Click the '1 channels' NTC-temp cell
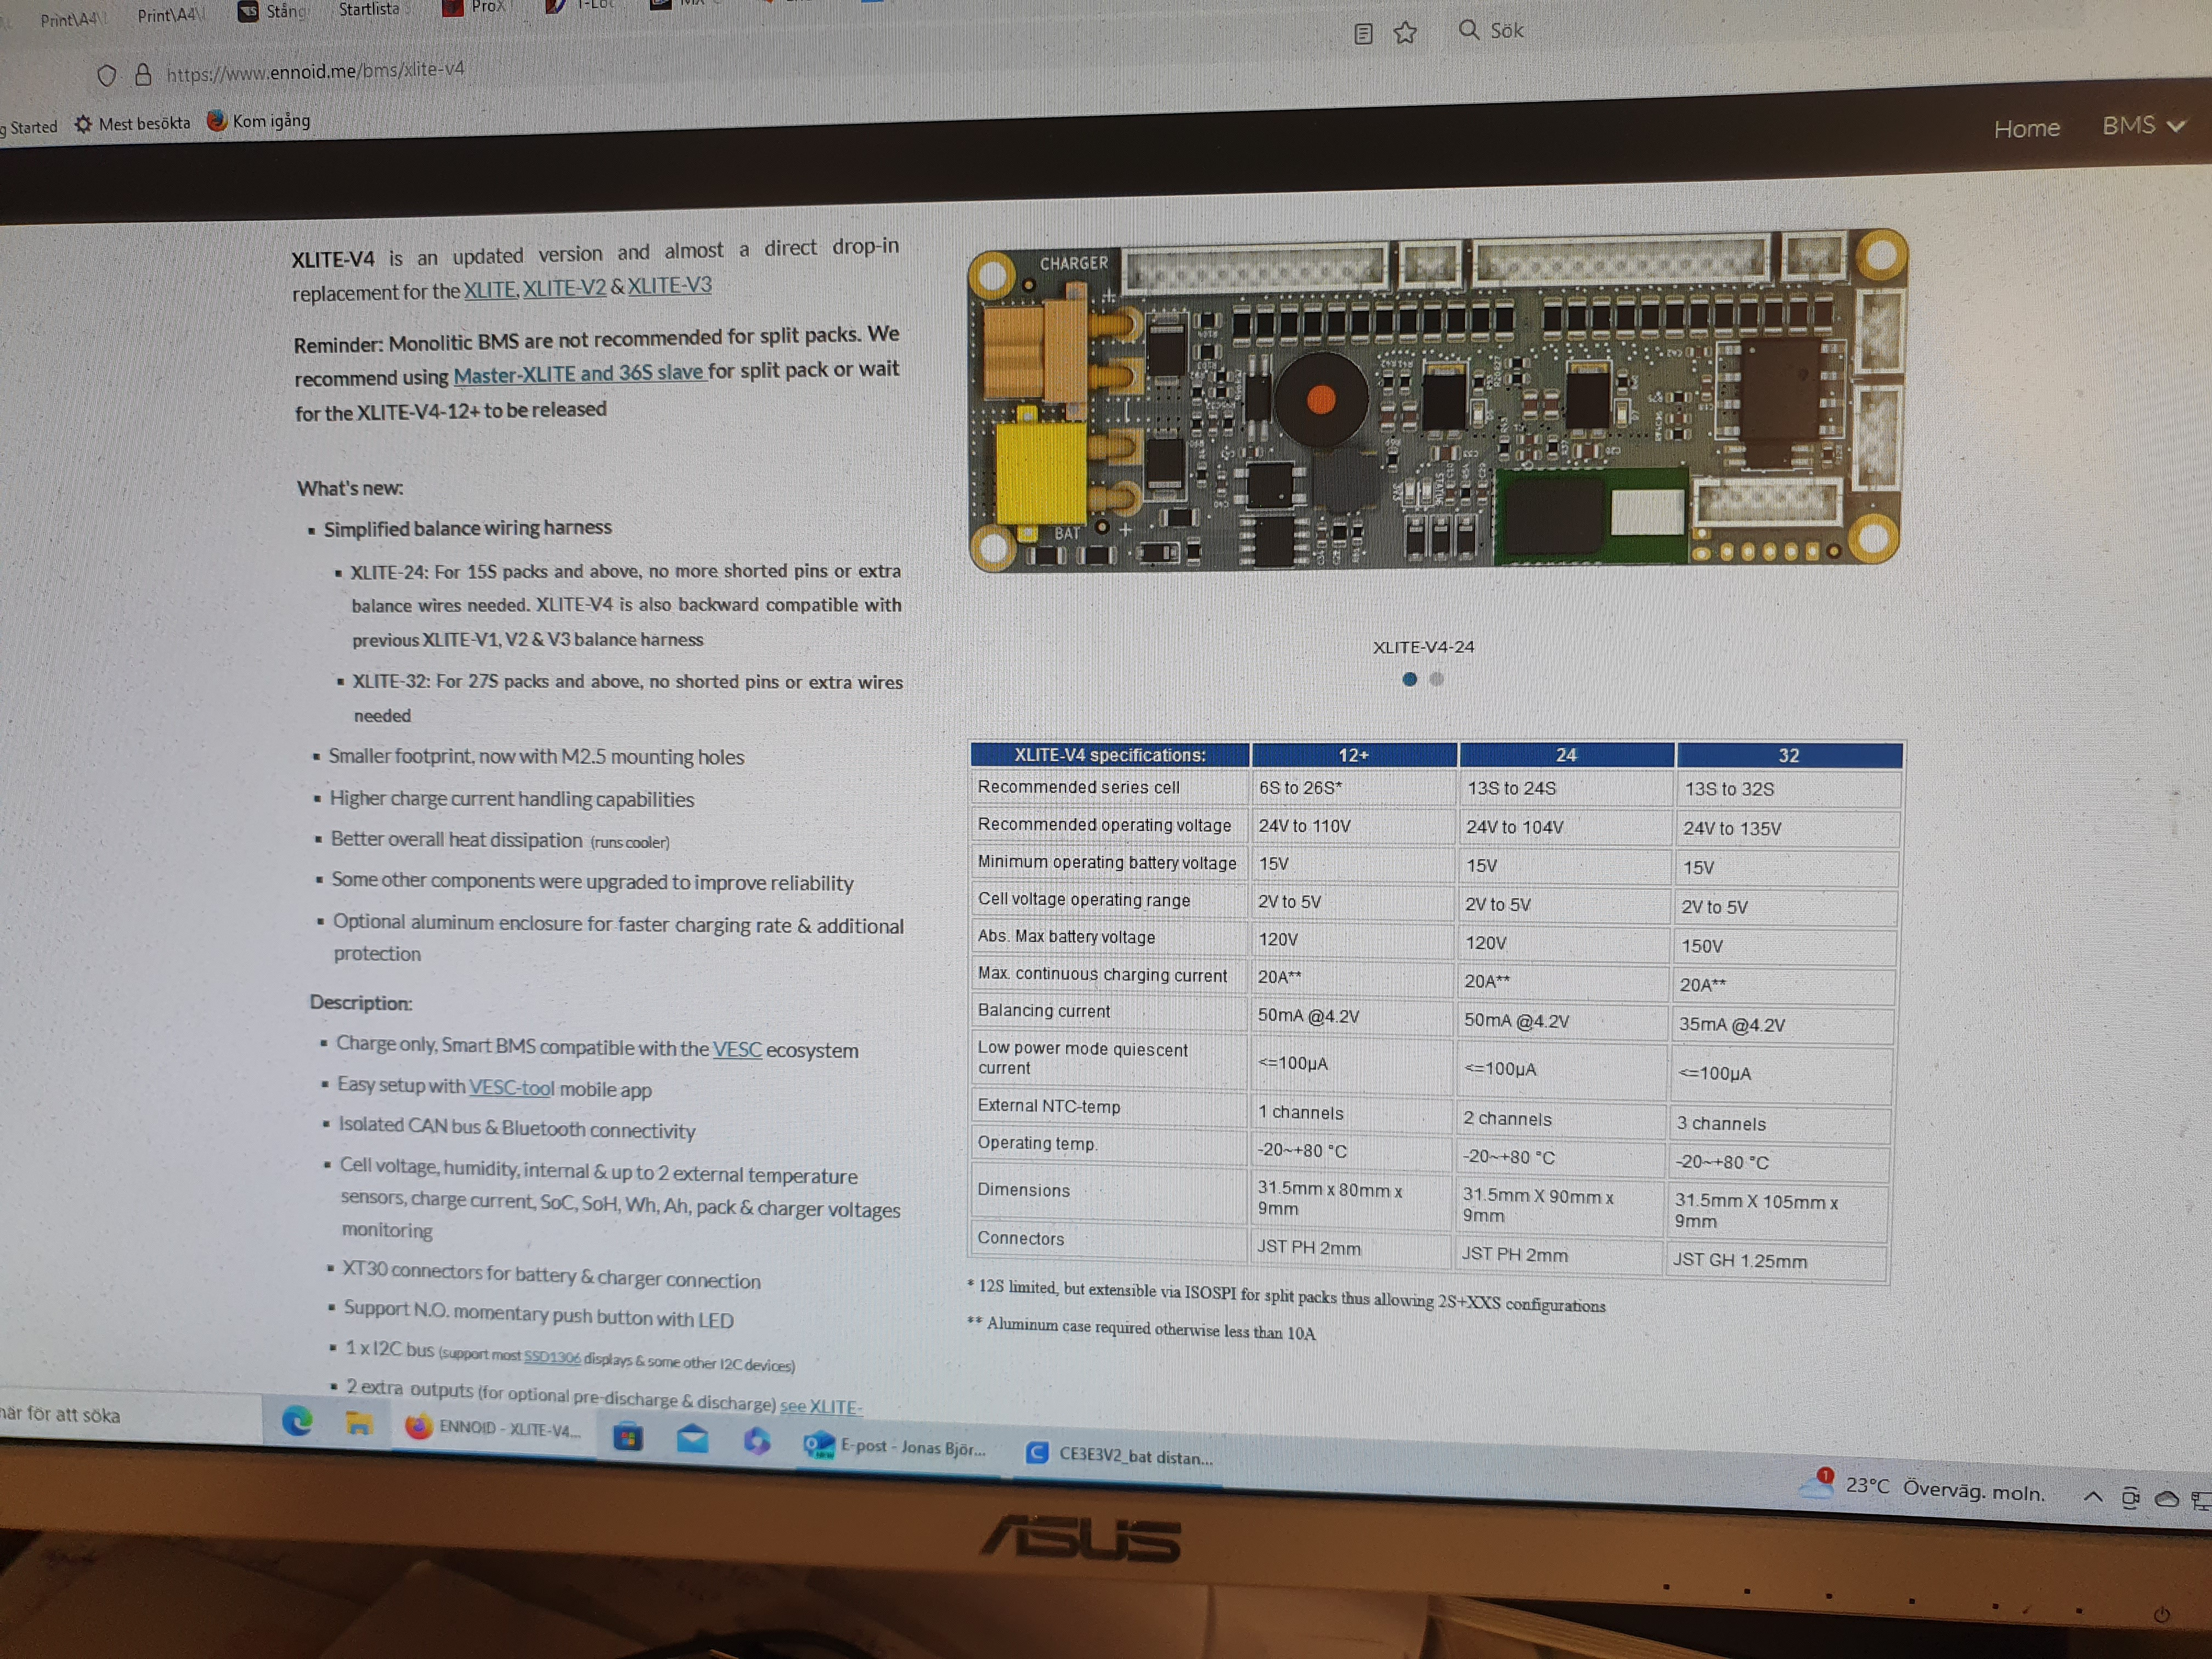2212x1659 pixels. tap(1351, 1113)
